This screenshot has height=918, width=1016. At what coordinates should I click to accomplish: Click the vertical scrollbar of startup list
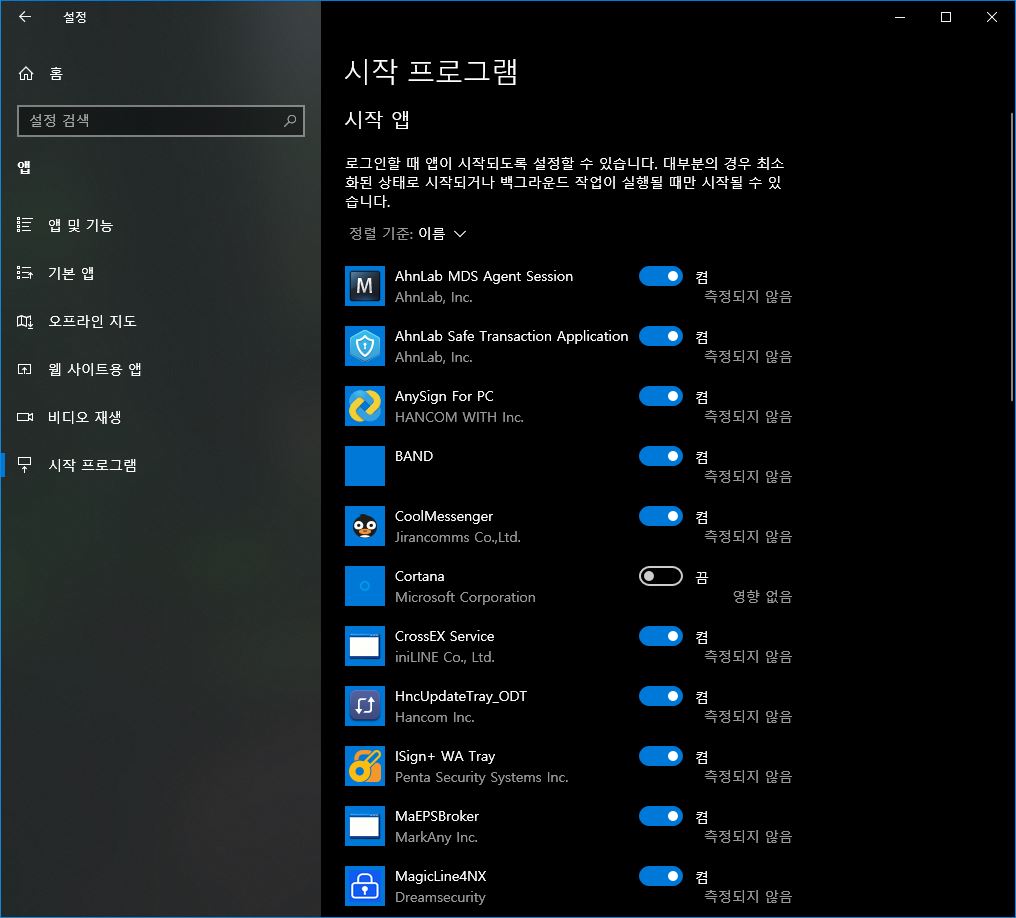[1011, 257]
